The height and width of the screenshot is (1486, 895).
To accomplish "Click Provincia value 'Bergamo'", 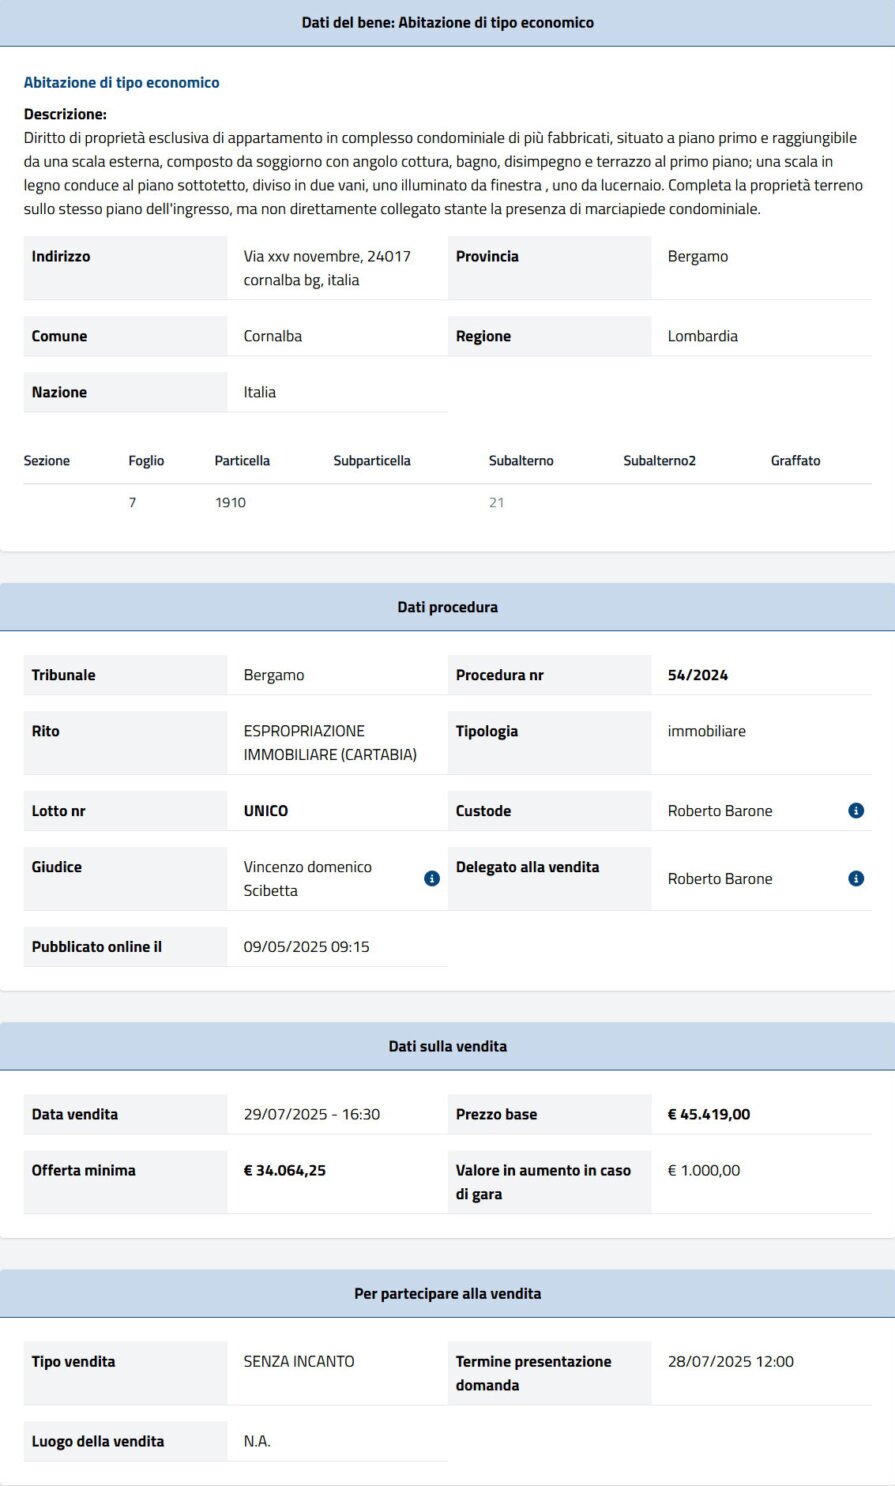I will coord(698,257).
